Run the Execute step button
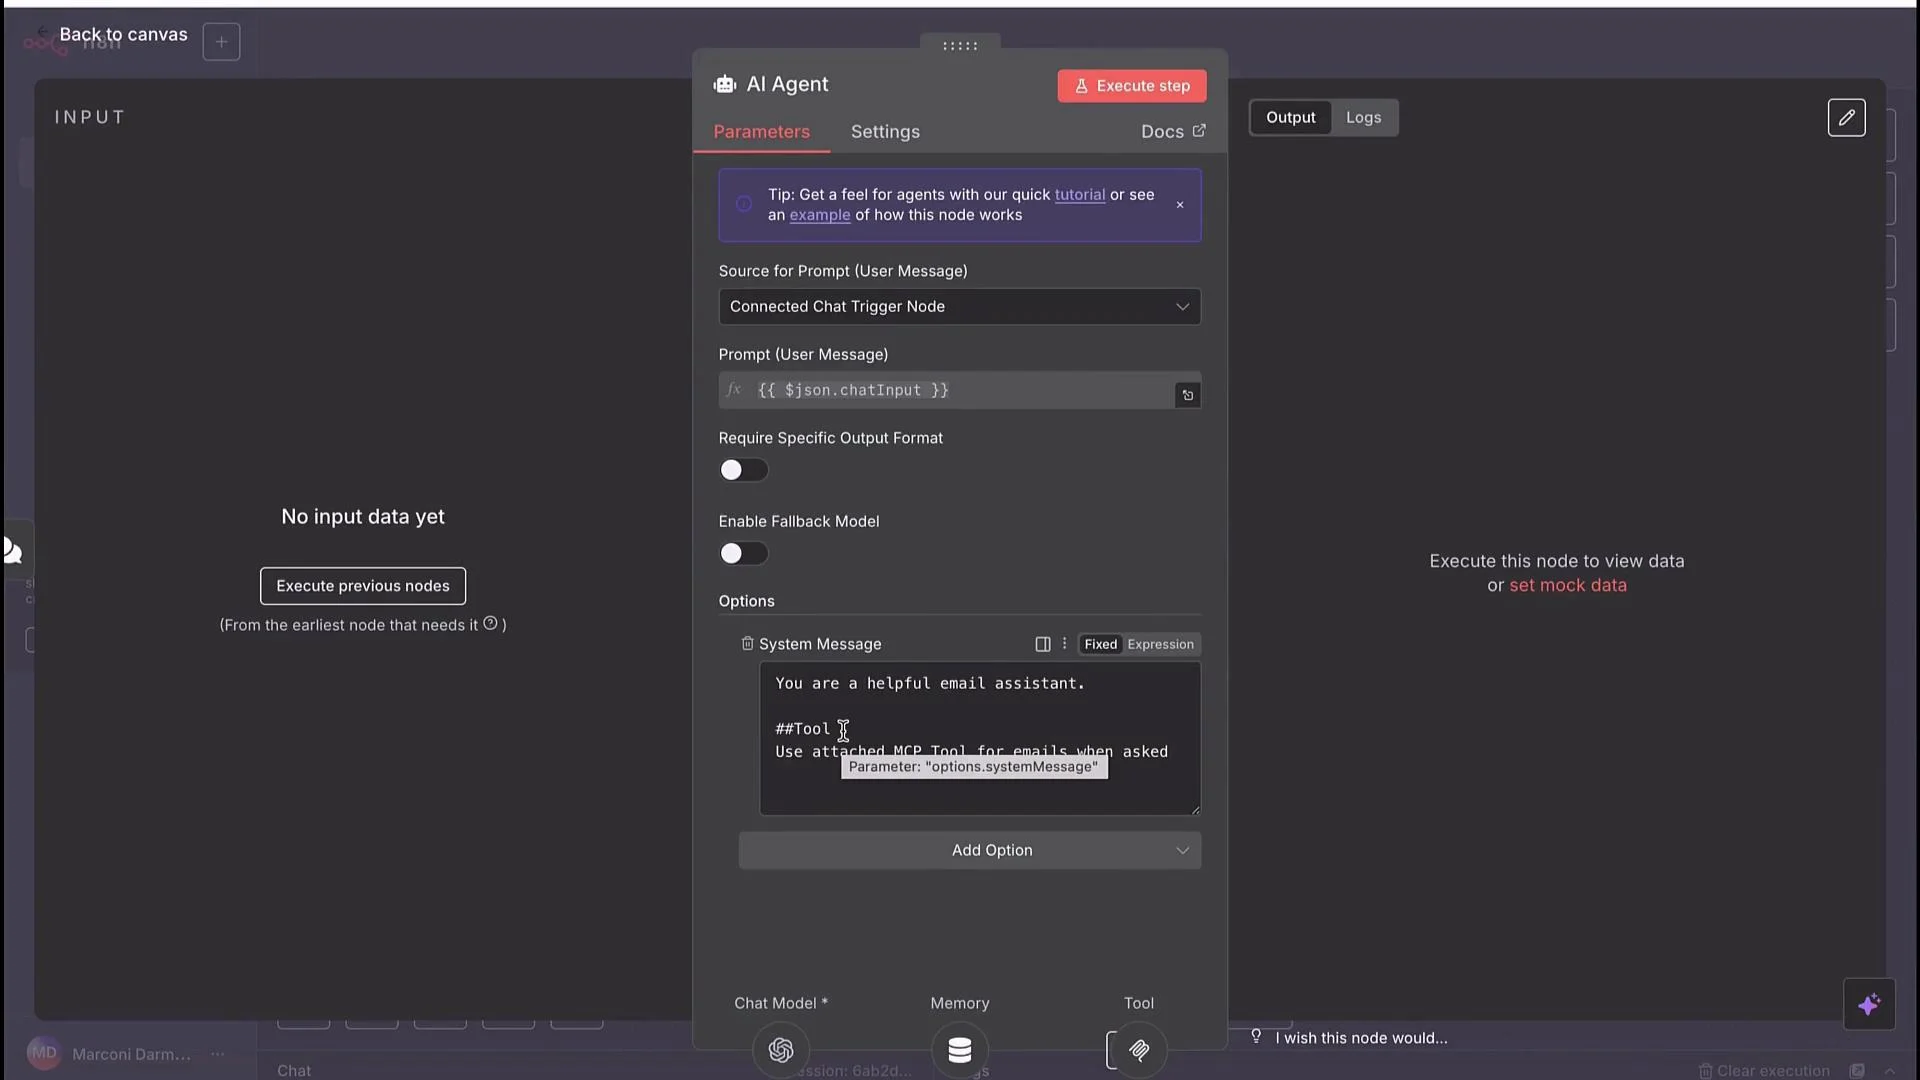Image resolution: width=1920 pixels, height=1080 pixels. [1132, 86]
